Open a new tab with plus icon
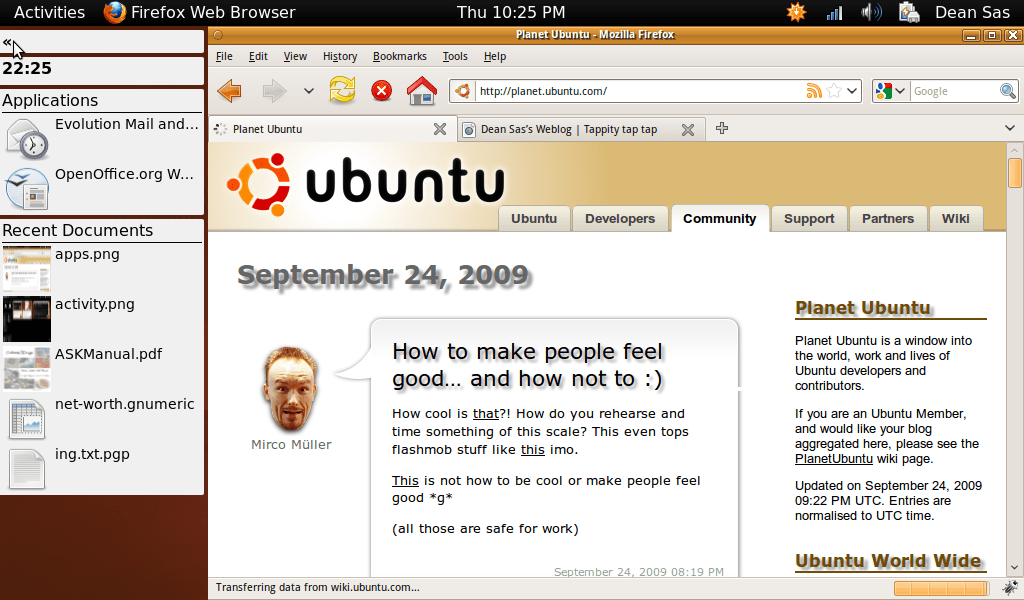Screen dimensions: 1024x600 click(721, 128)
